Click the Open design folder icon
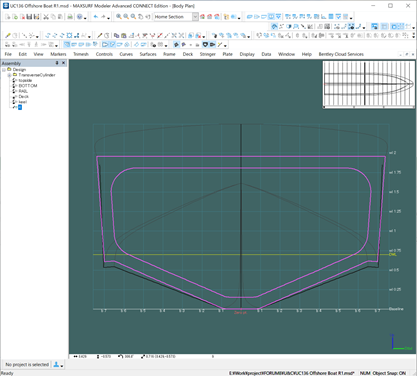417x376 pixels. (15, 17)
